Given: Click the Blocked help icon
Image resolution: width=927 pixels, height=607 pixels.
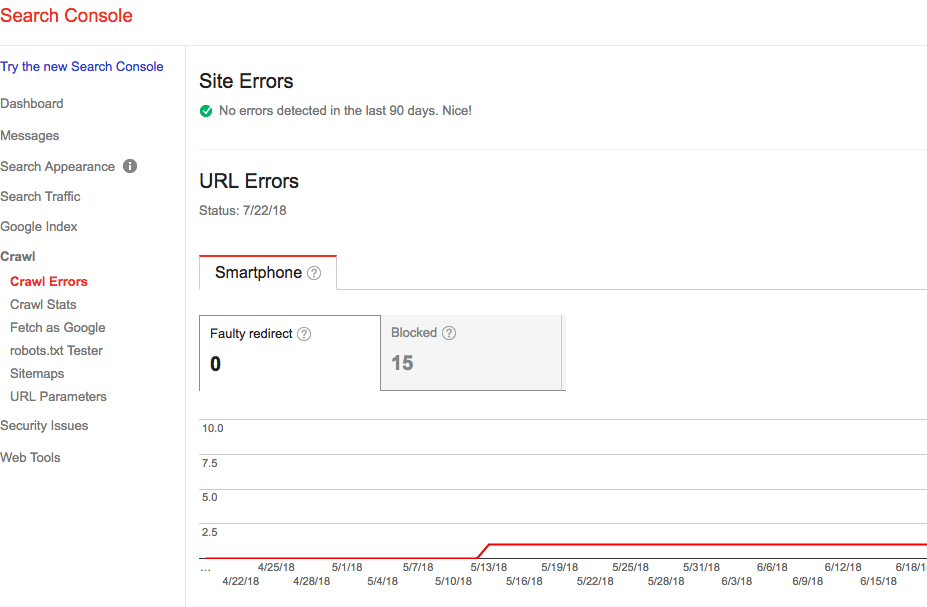Looking at the screenshot, I should click(x=448, y=332).
